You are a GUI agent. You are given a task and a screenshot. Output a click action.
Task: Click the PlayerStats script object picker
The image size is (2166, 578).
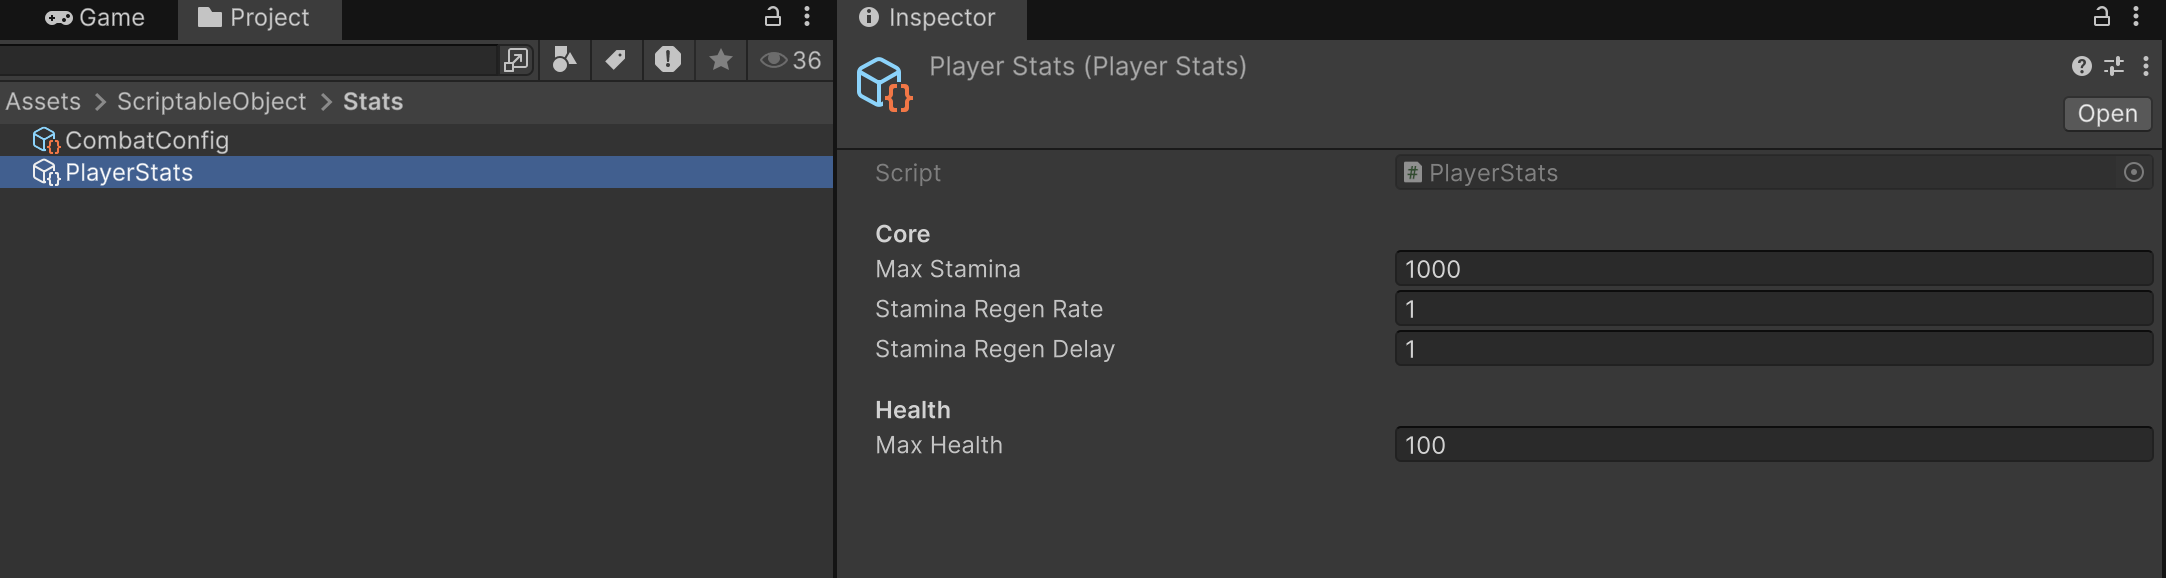[2133, 173]
